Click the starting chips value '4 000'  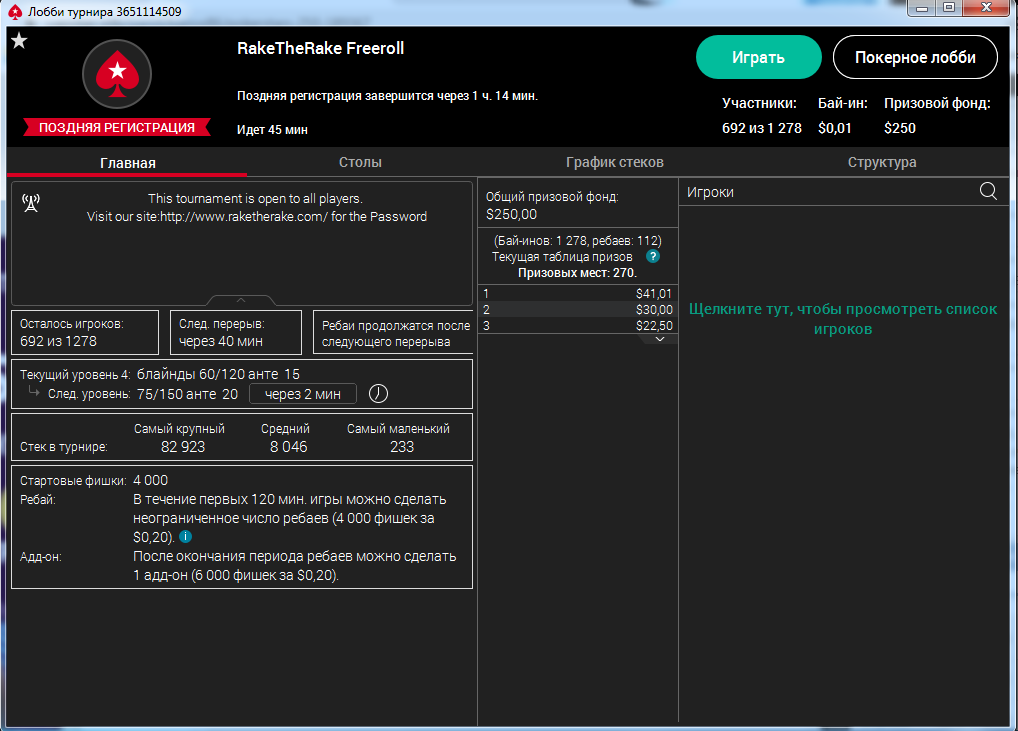[151, 480]
